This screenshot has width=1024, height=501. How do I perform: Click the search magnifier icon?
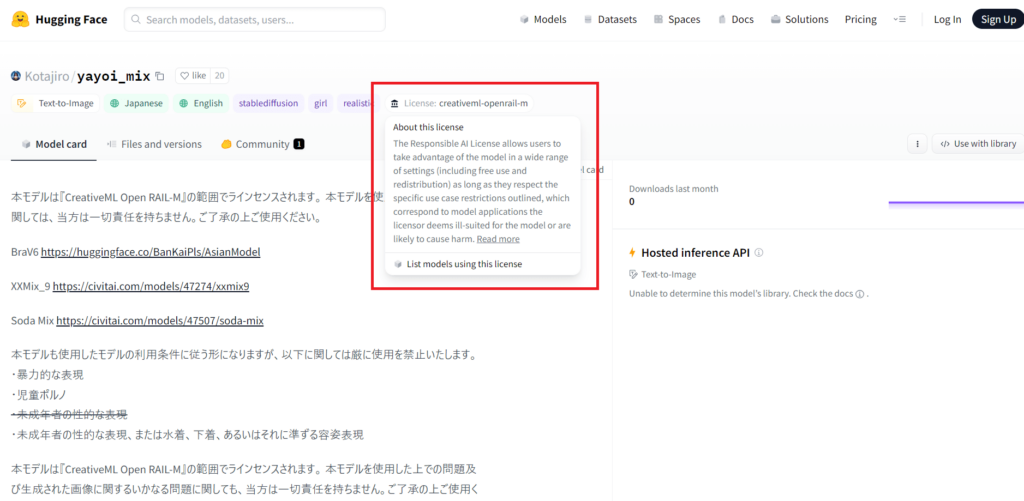[136, 20]
